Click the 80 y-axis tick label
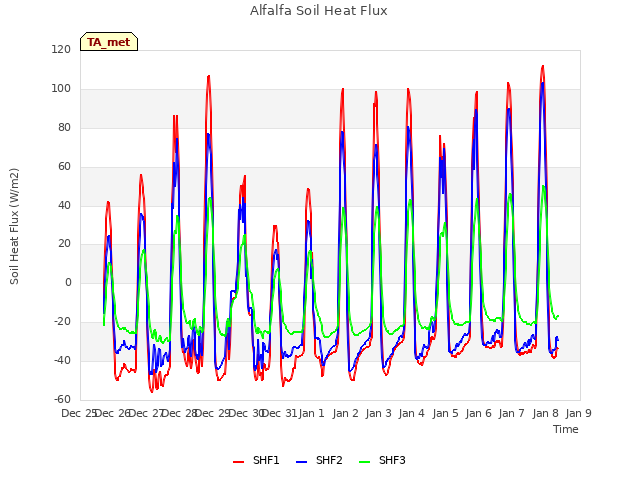640x480 pixels. pos(64,128)
